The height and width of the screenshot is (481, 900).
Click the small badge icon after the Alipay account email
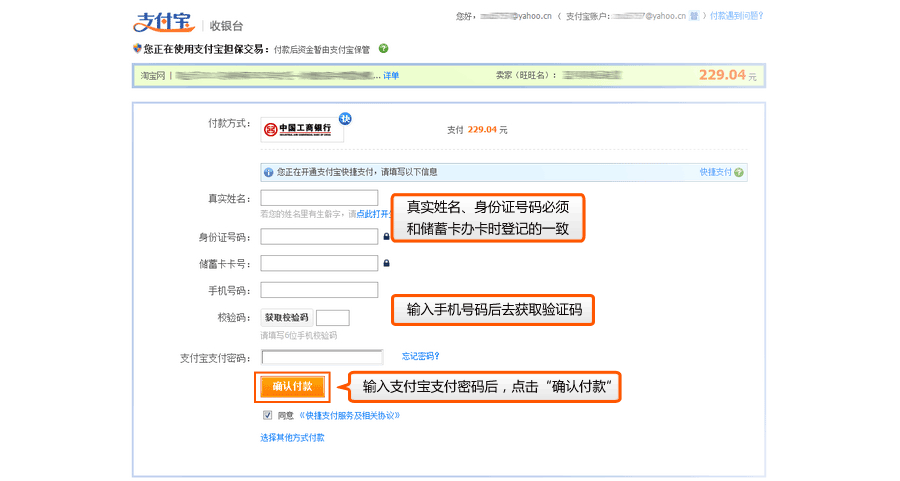pyautogui.click(x=694, y=16)
